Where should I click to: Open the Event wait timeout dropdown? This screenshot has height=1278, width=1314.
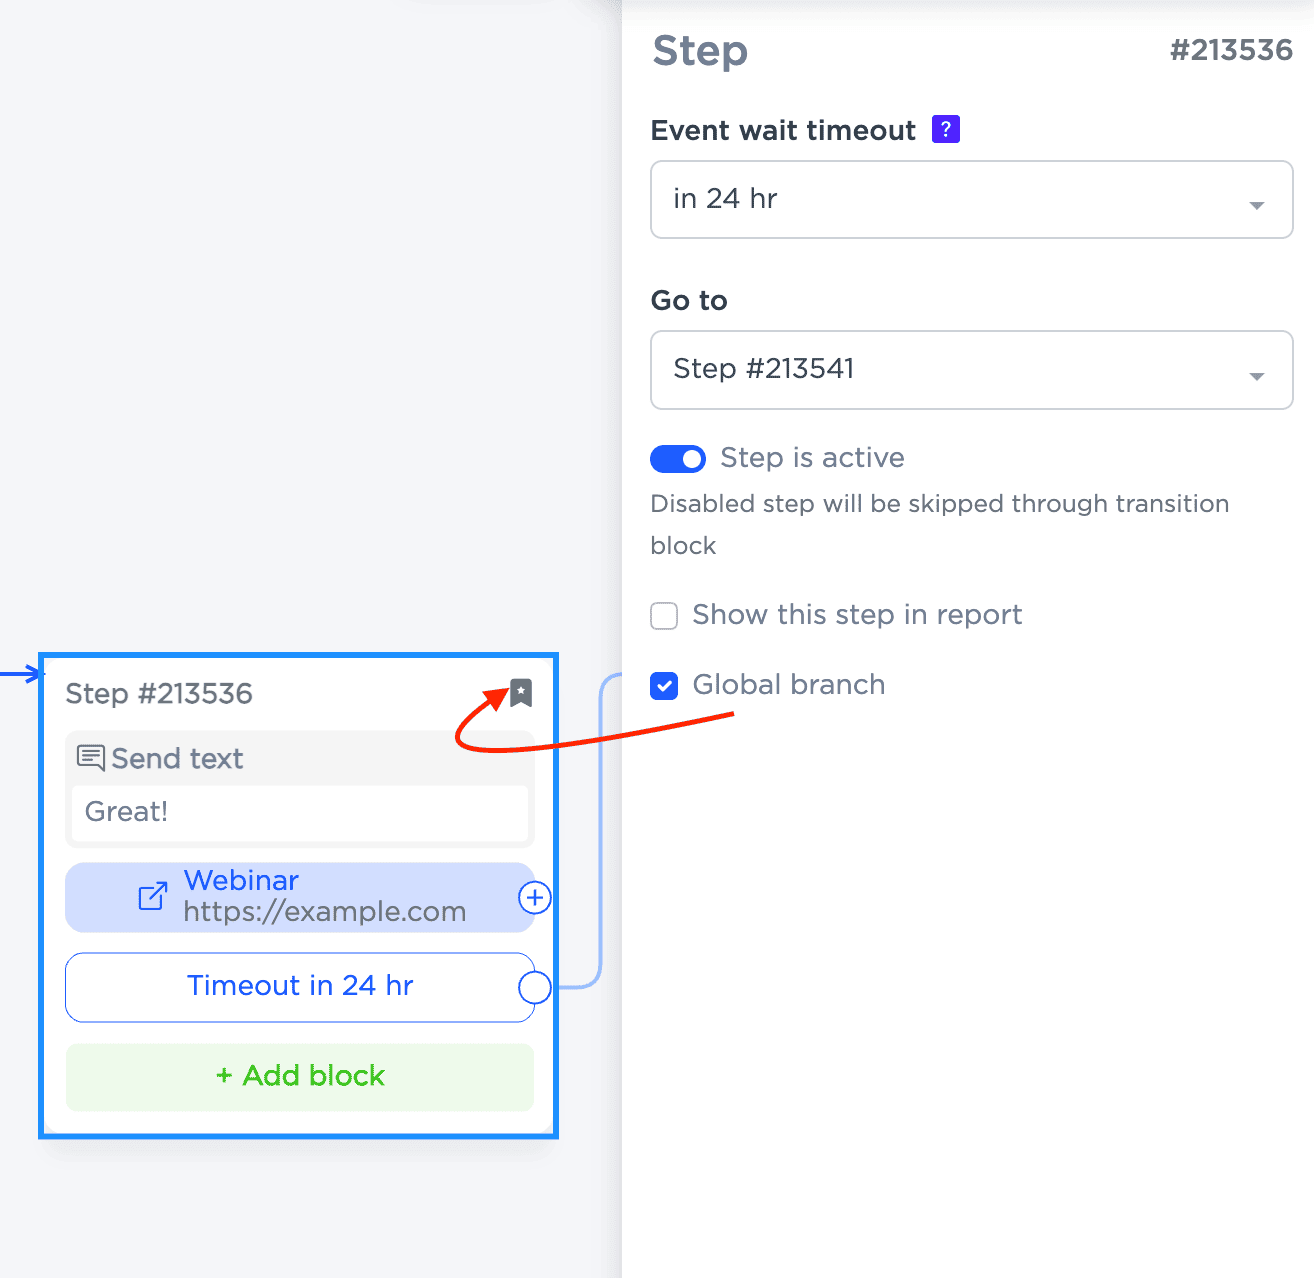click(970, 199)
